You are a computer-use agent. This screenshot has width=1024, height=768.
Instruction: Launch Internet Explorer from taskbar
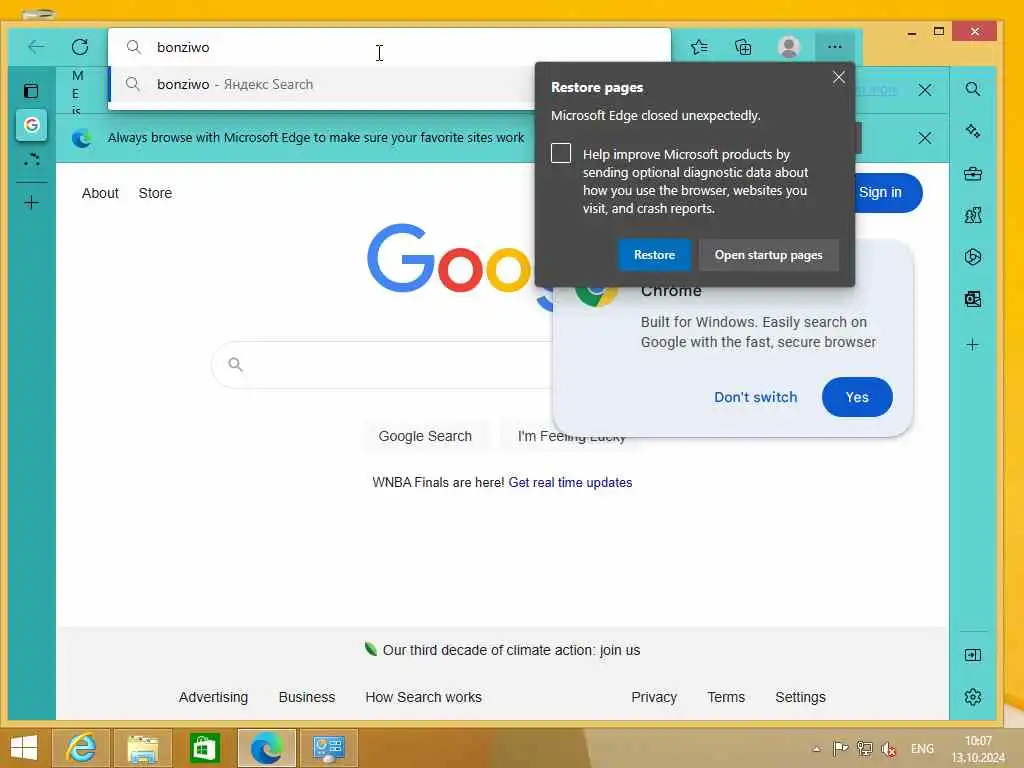click(x=80, y=748)
